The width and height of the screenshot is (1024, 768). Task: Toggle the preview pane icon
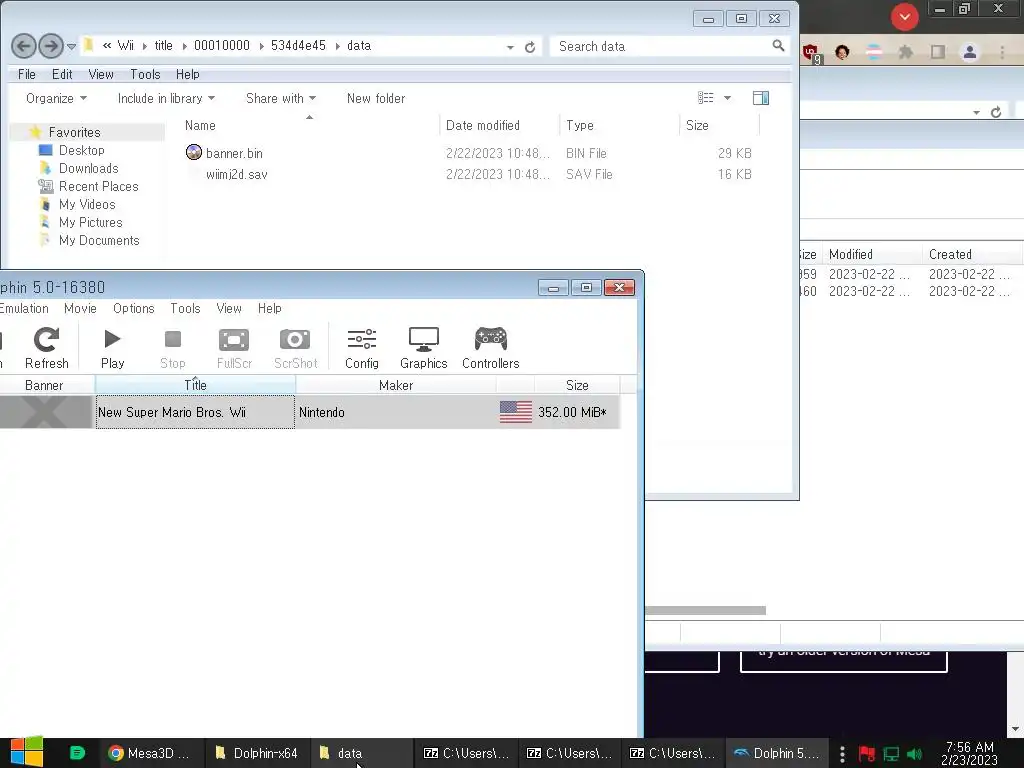point(761,98)
